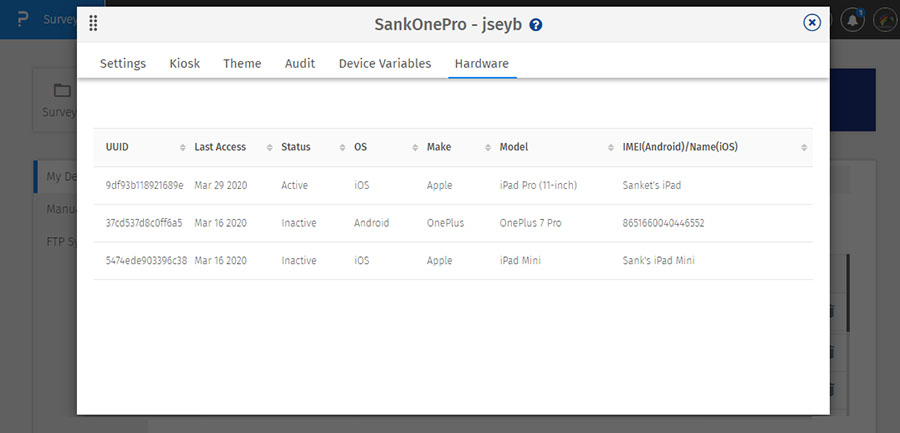Sort table by Make column arrows
This screenshot has height=433, width=900.
(488, 148)
